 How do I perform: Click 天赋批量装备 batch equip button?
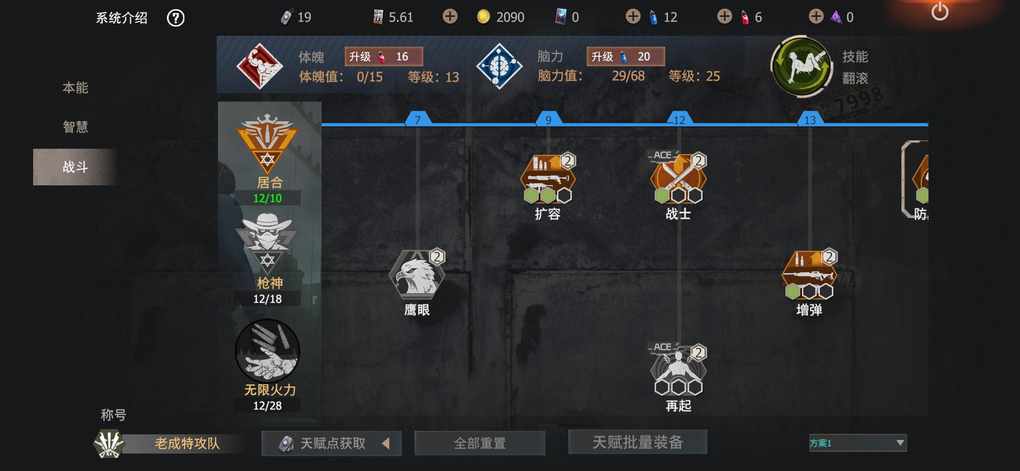pyautogui.click(x=638, y=442)
